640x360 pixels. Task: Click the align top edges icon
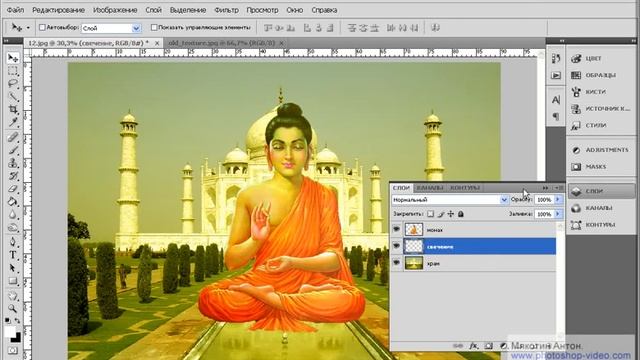(x=268, y=28)
